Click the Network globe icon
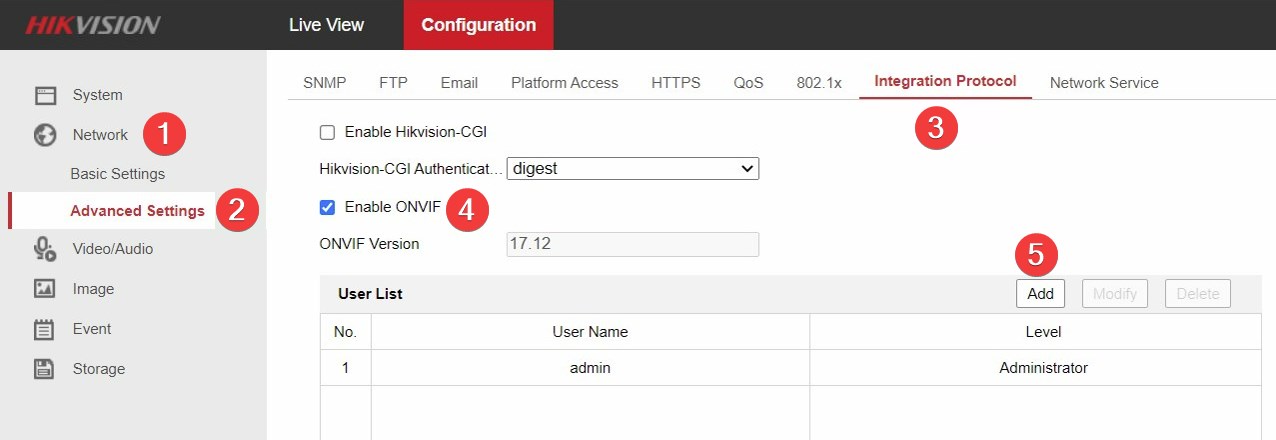The width and height of the screenshot is (1276, 440). tap(45, 135)
